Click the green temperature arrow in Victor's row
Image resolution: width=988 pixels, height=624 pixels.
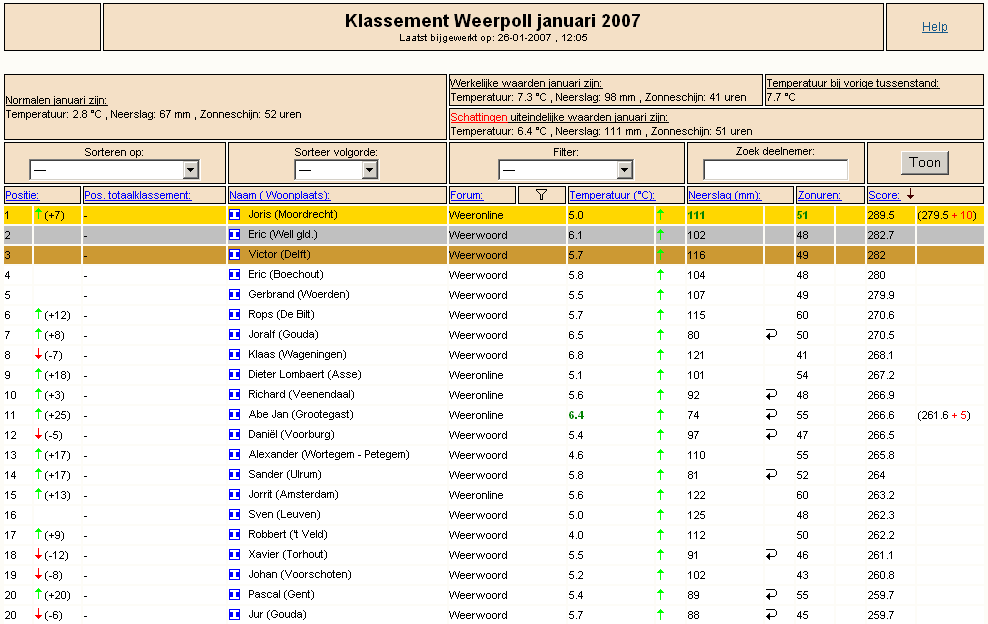coord(660,255)
